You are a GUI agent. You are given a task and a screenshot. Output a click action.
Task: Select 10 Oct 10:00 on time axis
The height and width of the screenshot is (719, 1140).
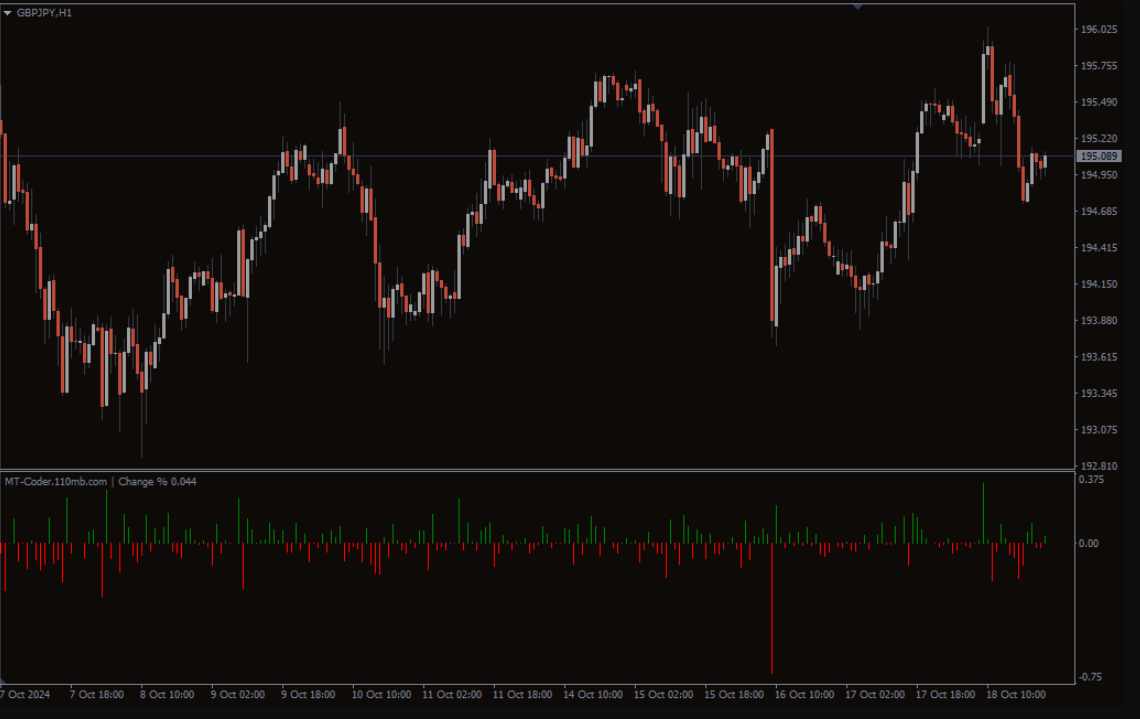click(x=381, y=694)
